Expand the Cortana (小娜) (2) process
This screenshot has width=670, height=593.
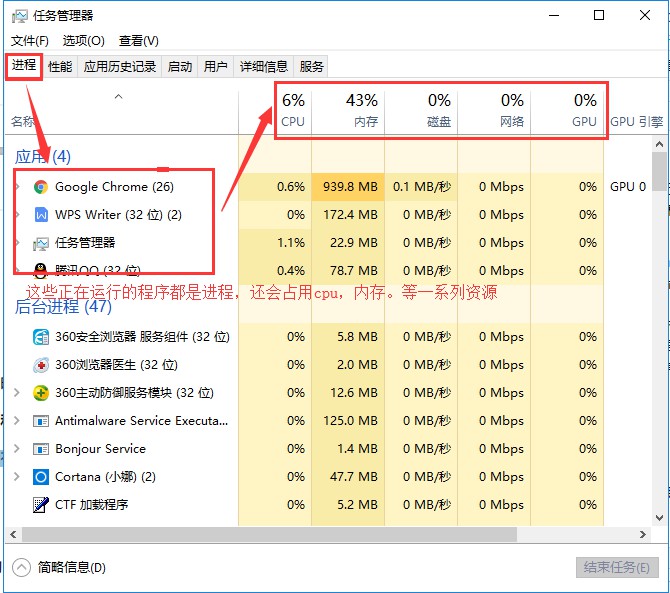pos(17,476)
